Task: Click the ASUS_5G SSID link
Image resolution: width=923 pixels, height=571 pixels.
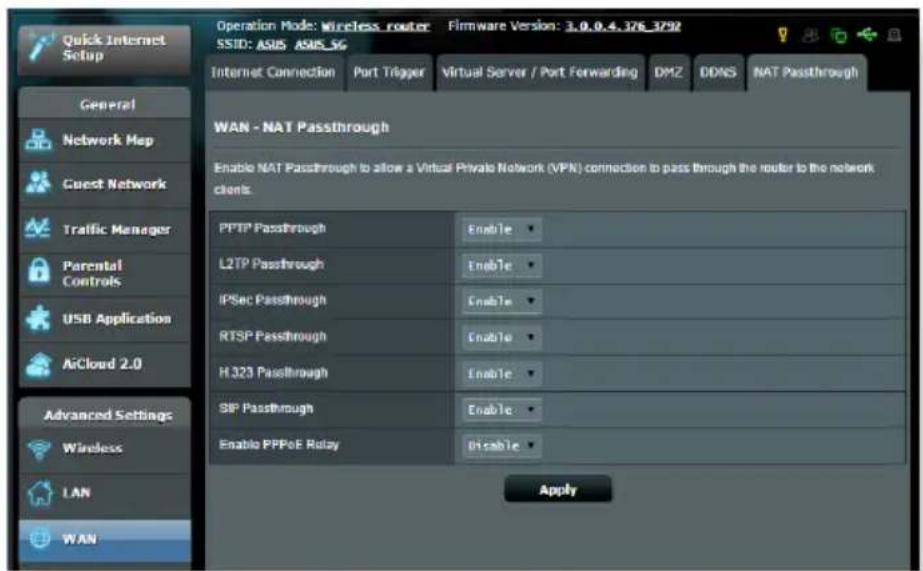Action: [321, 45]
